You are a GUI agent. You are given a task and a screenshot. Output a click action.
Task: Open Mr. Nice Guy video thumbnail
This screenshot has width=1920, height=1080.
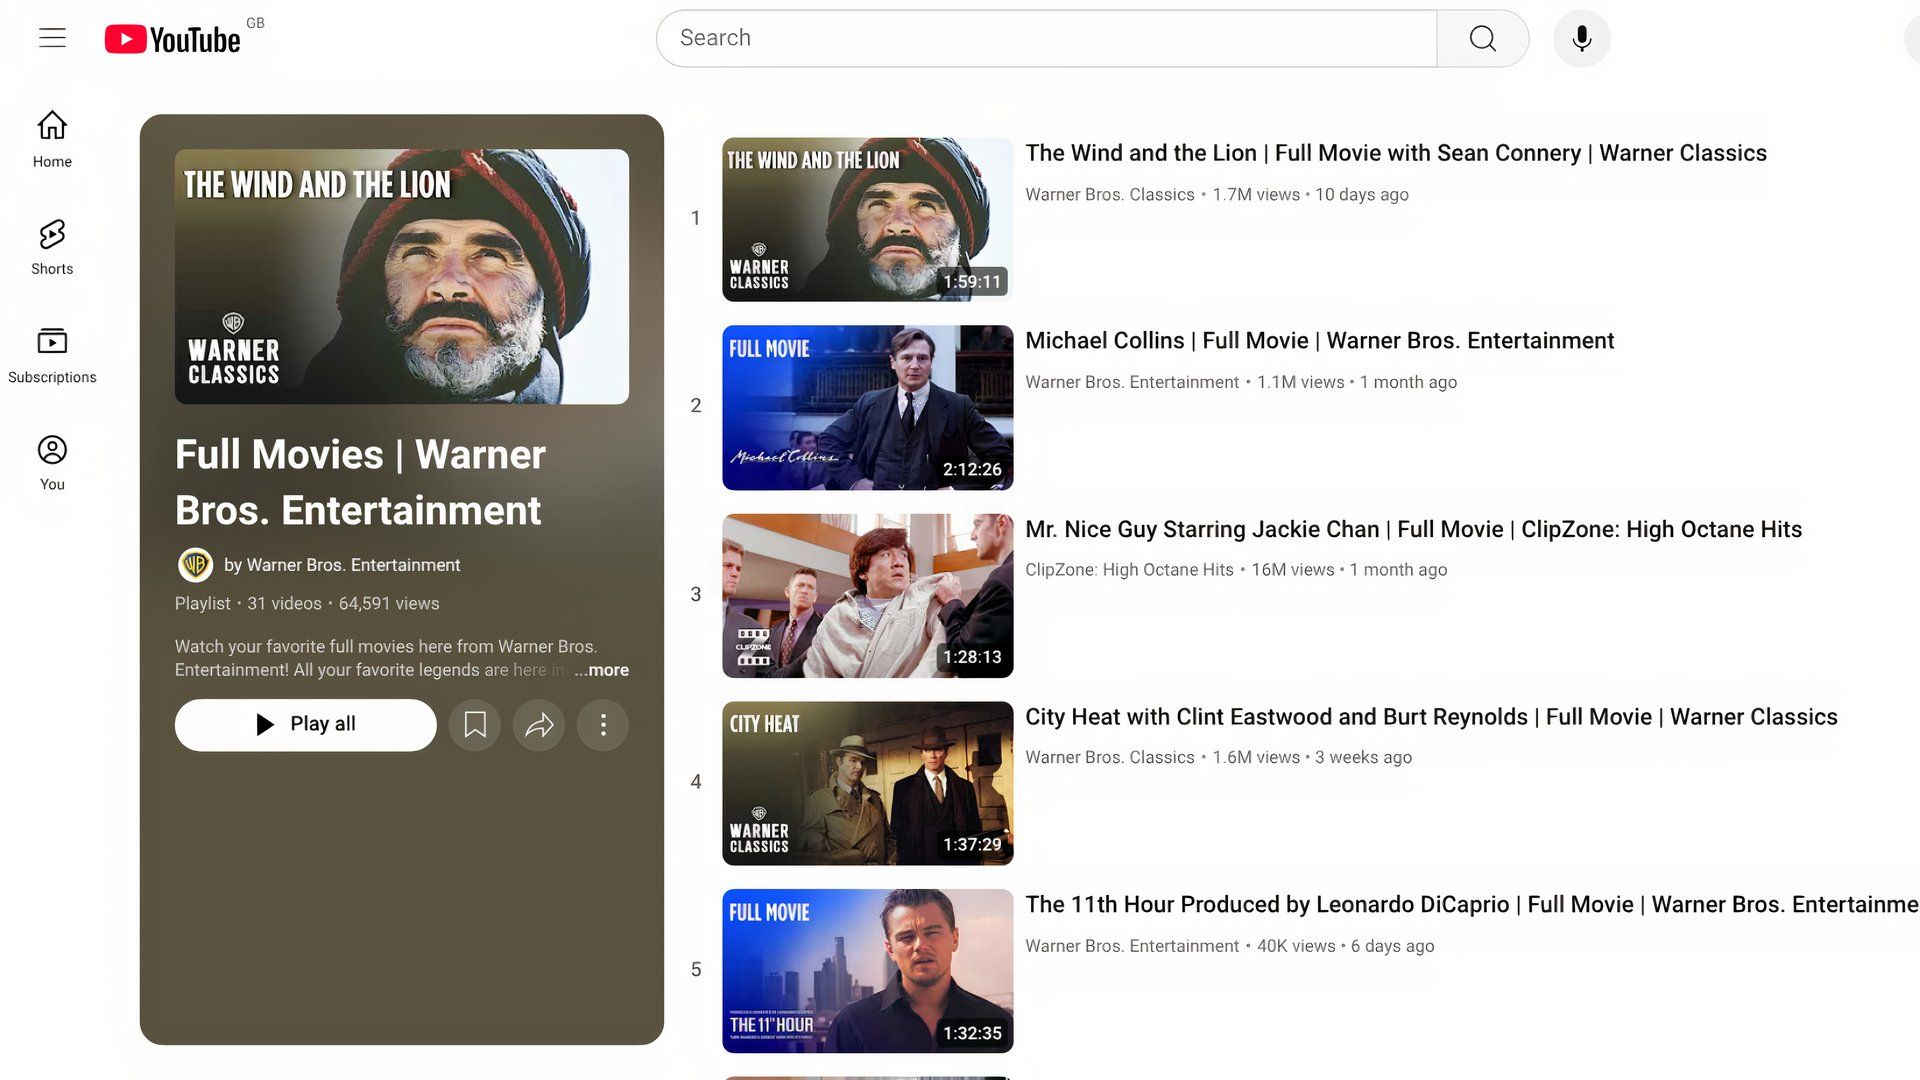tap(867, 595)
